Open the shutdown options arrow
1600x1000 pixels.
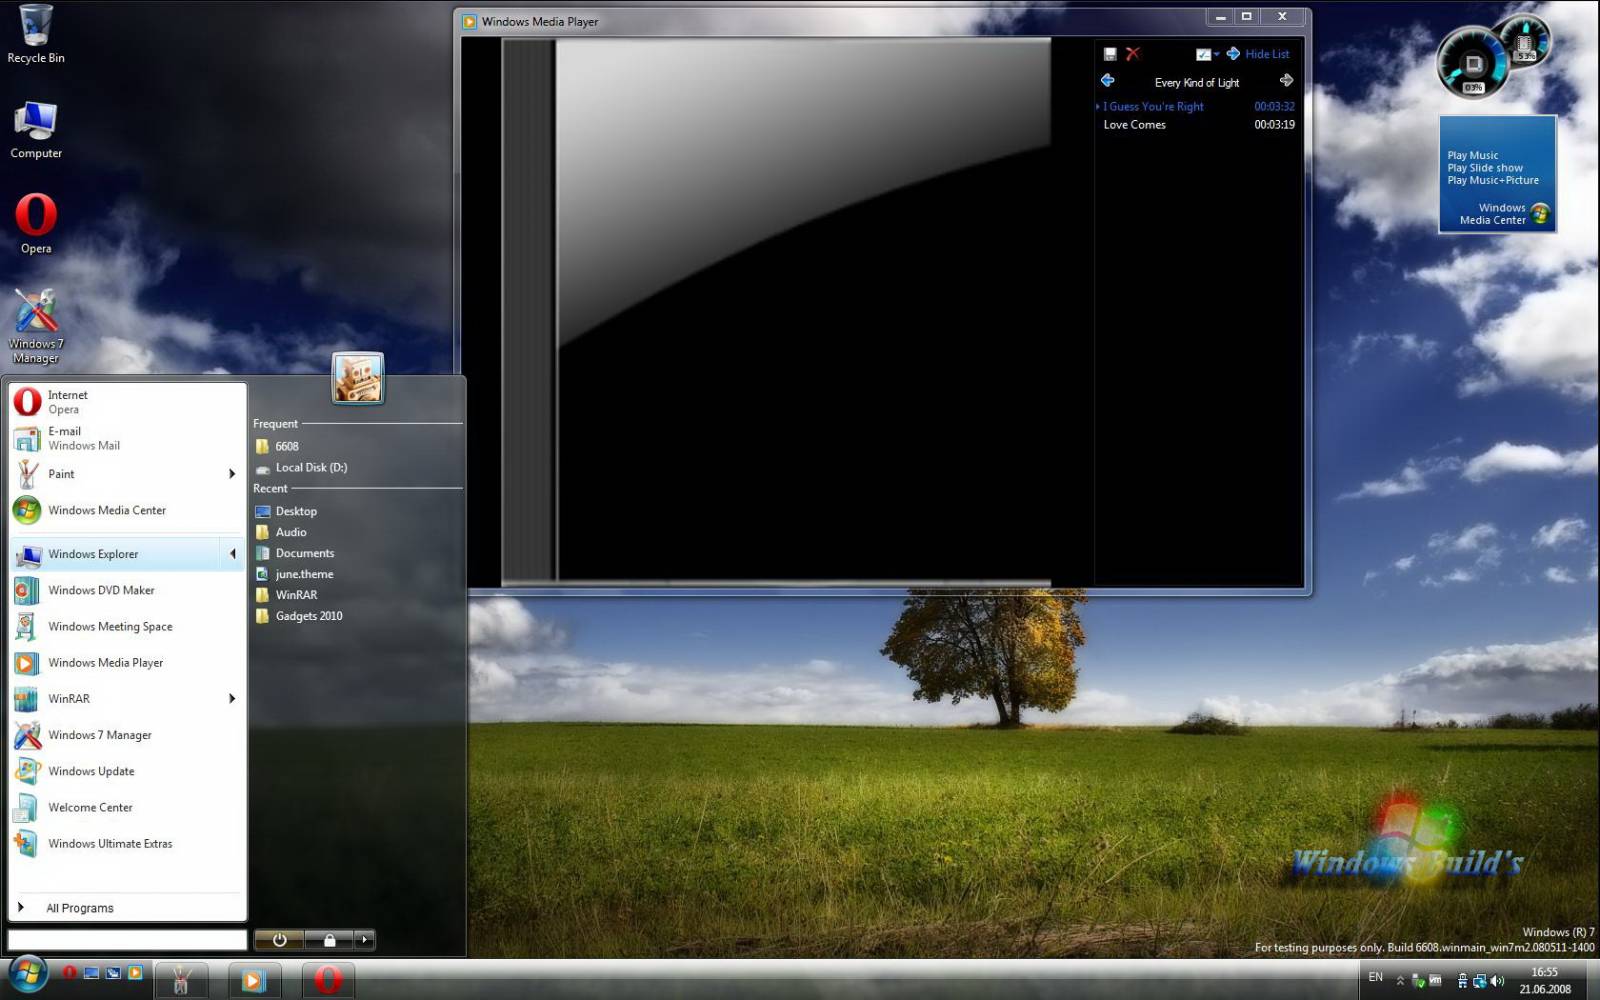[x=365, y=940]
